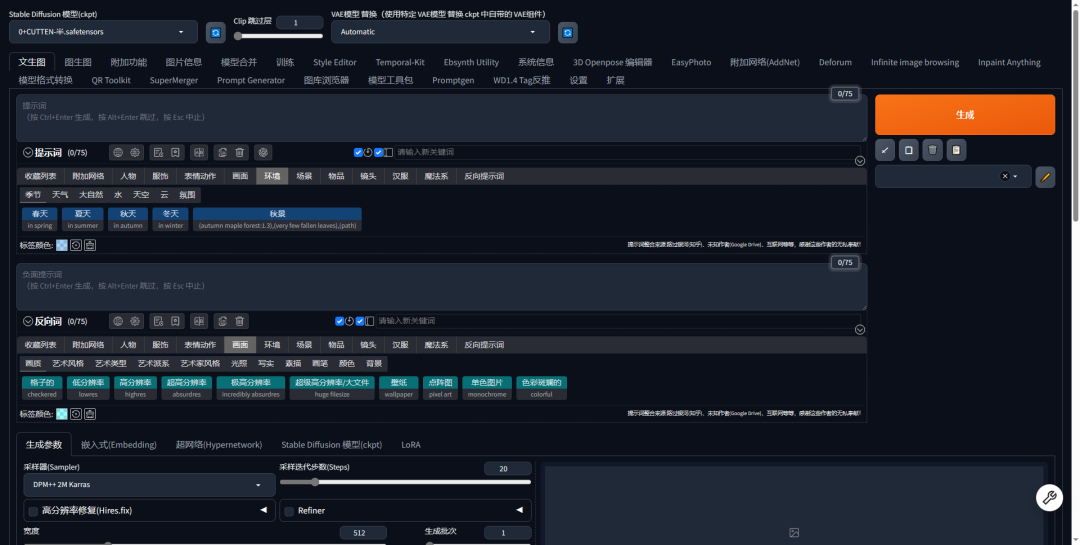Open the gear settings icon in the 反向词 toolbar
The height and width of the screenshot is (545, 1080).
[x=135, y=321]
